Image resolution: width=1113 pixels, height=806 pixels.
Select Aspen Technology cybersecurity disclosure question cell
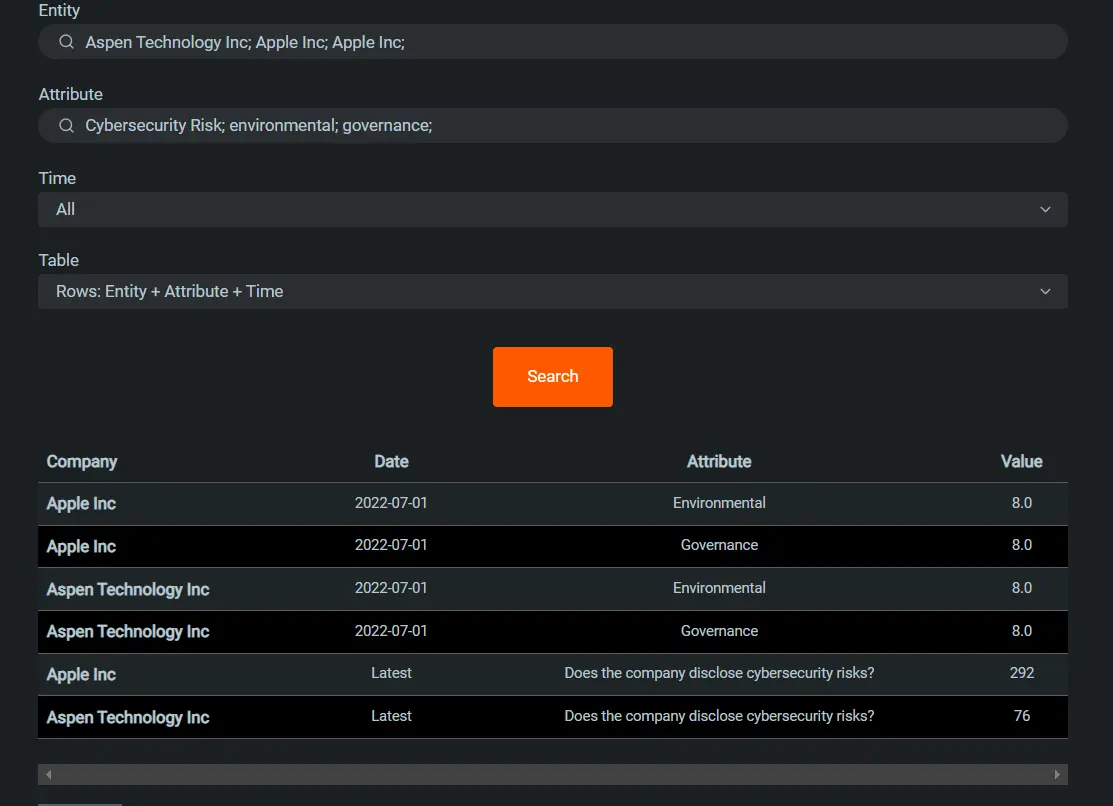718,716
